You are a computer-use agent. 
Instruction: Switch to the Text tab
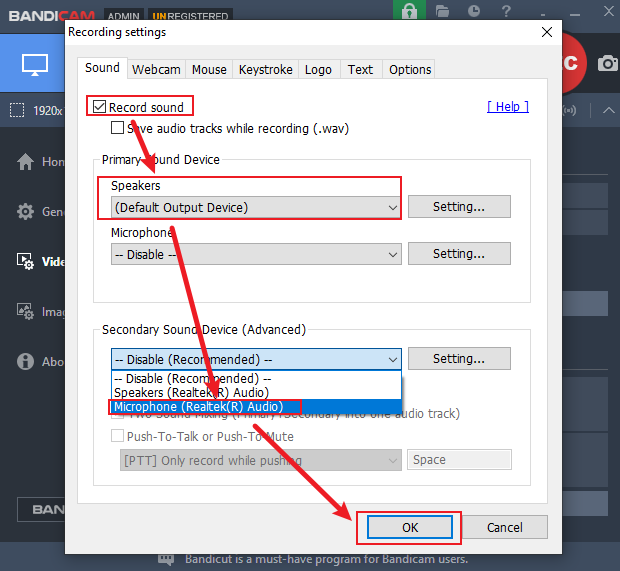pos(360,70)
